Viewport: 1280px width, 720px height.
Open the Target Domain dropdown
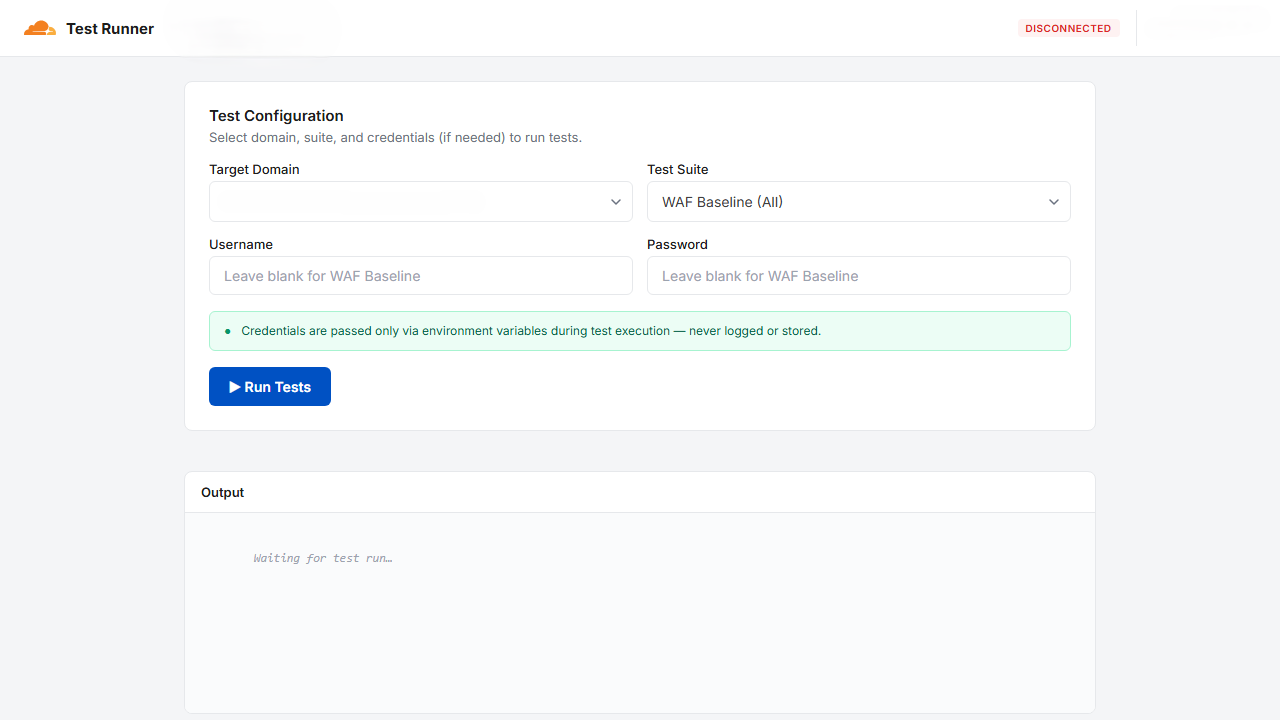coord(420,201)
